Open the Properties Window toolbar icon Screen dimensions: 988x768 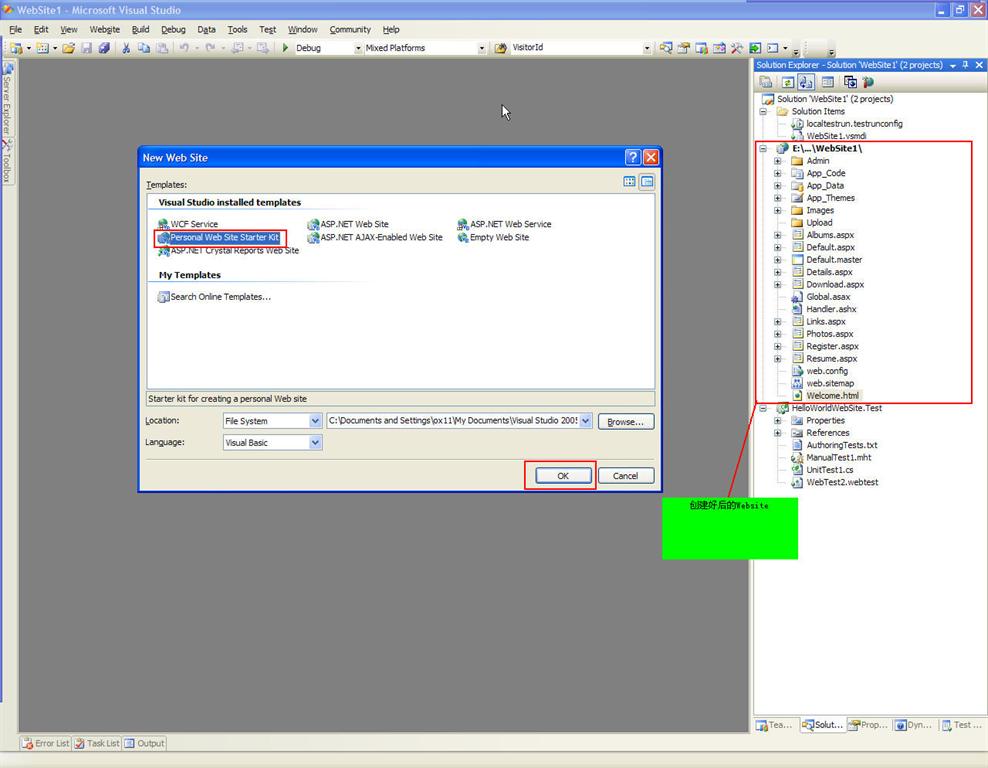tap(684, 48)
